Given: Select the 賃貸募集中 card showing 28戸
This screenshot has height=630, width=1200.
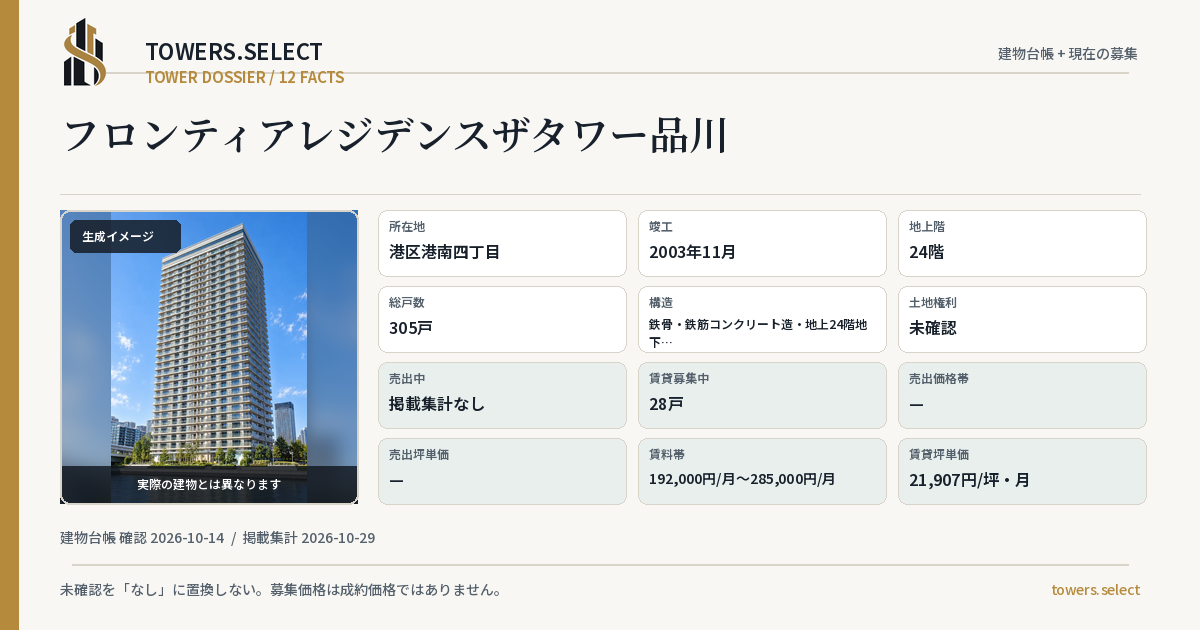Looking at the screenshot, I should pyautogui.click(x=762, y=395).
